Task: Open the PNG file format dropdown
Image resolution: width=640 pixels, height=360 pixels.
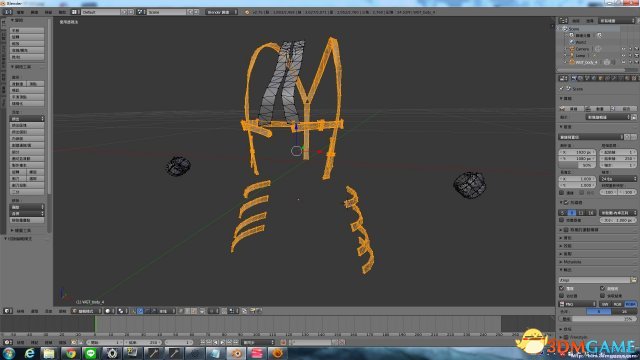Action: click(577, 304)
